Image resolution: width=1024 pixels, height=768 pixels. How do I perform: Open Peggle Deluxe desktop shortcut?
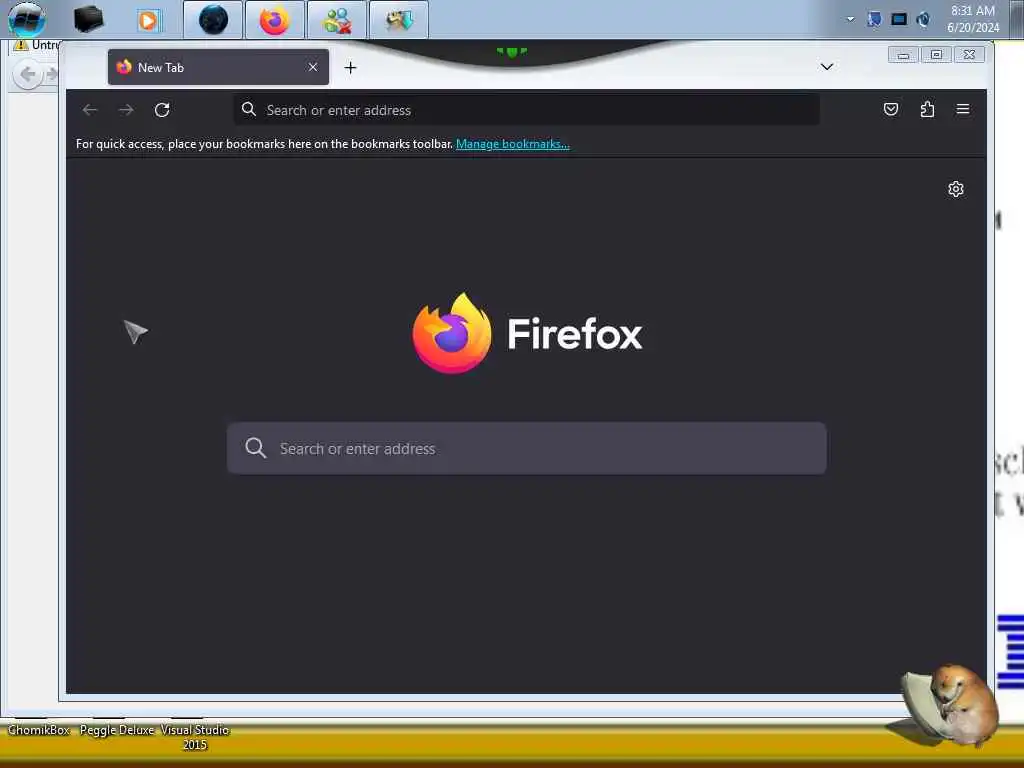[x=117, y=729]
